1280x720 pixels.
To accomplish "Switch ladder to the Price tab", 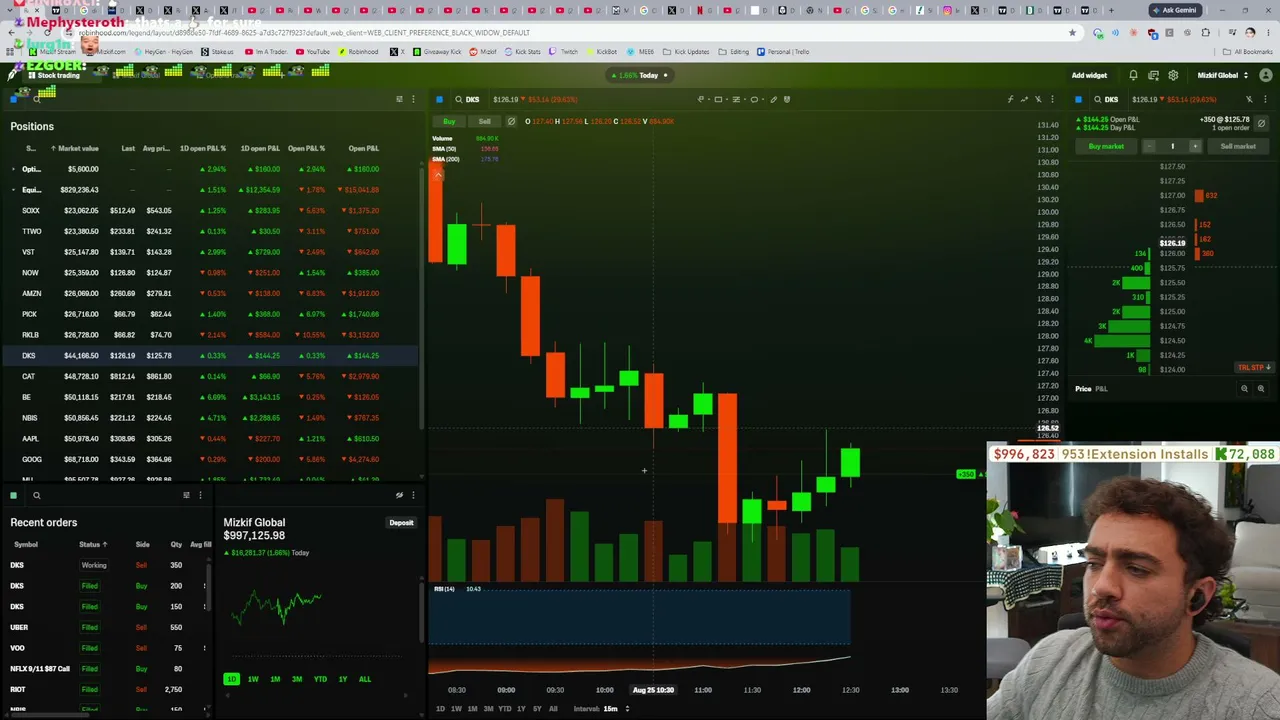I will tap(1083, 389).
